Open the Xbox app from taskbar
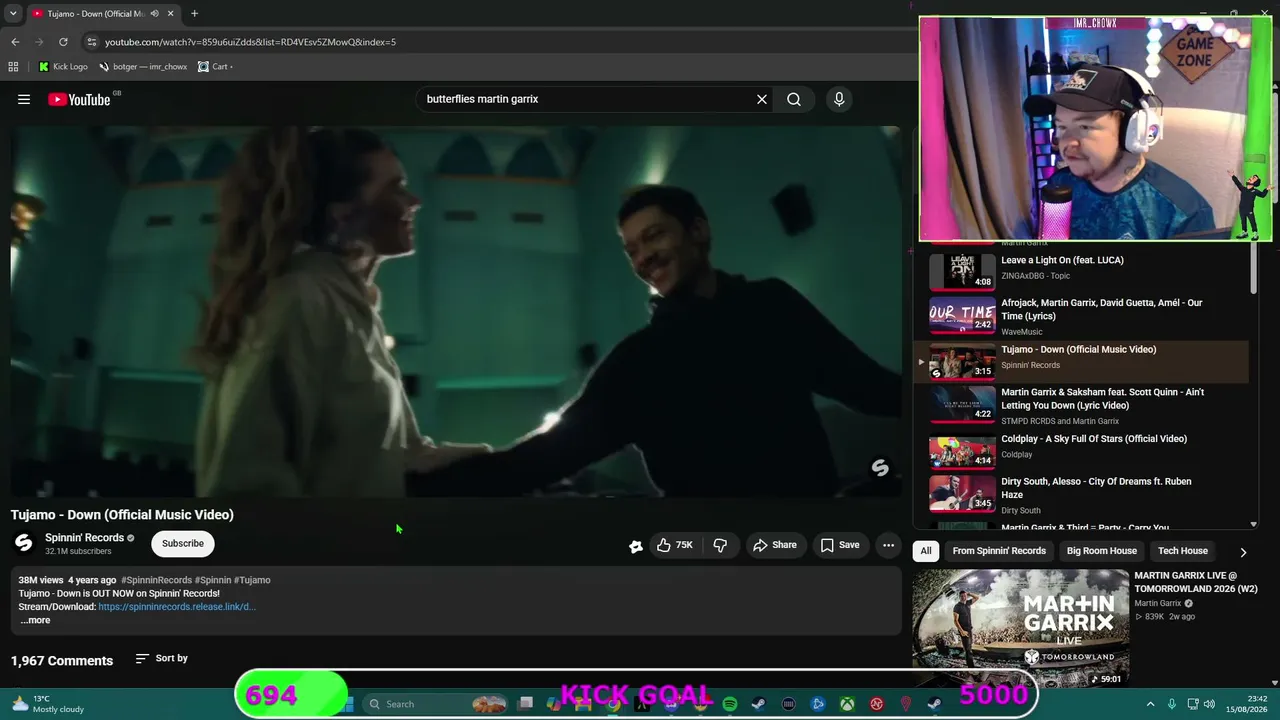This screenshot has width=1280, height=720. coord(847,704)
